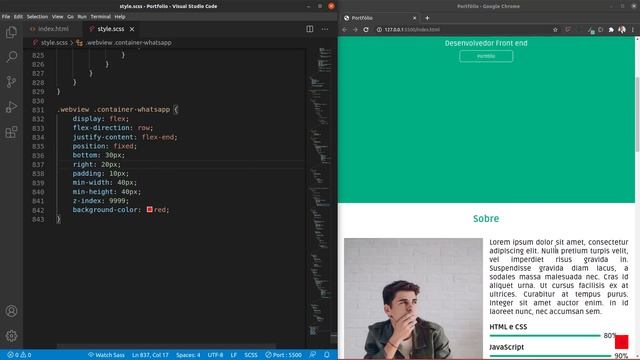Click the code minimap in VS Code
The width and height of the screenshot is (640, 360).
(x=321, y=192)
